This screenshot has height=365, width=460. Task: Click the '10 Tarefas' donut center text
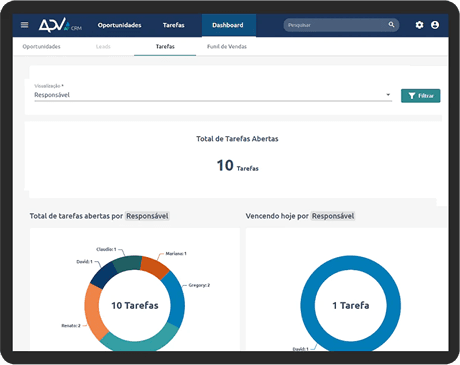[135, 305]
